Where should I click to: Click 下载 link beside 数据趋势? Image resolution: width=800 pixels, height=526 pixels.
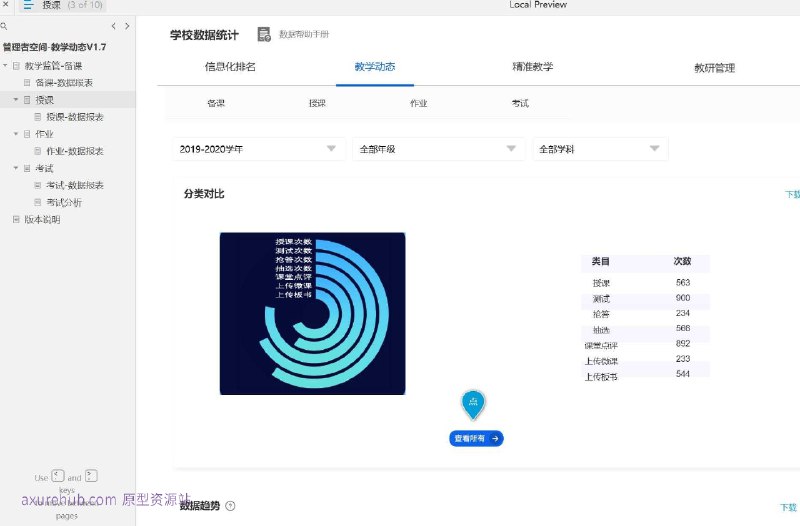[788, 507]
